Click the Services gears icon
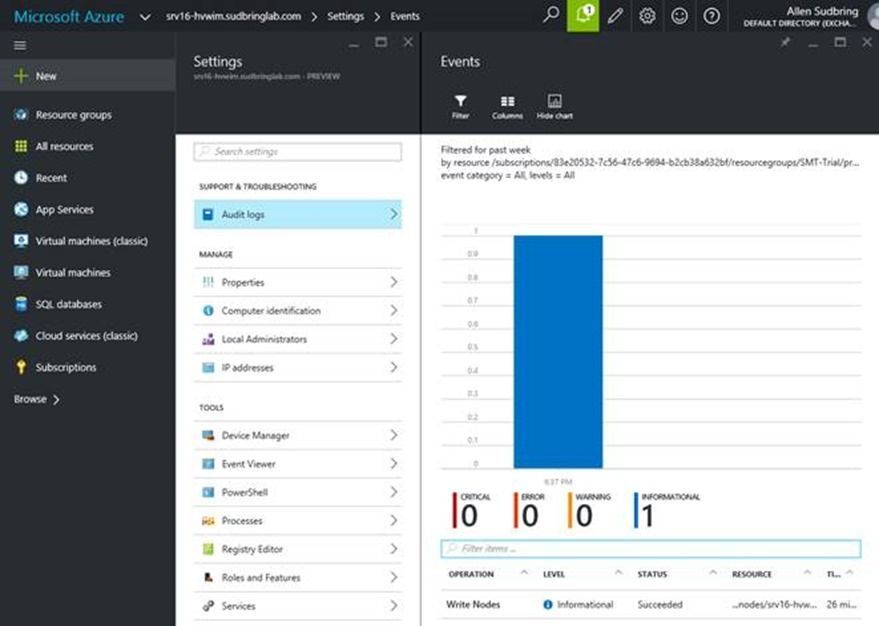The width and height of the screenshot is (879, 626). (x=208, y=606)
